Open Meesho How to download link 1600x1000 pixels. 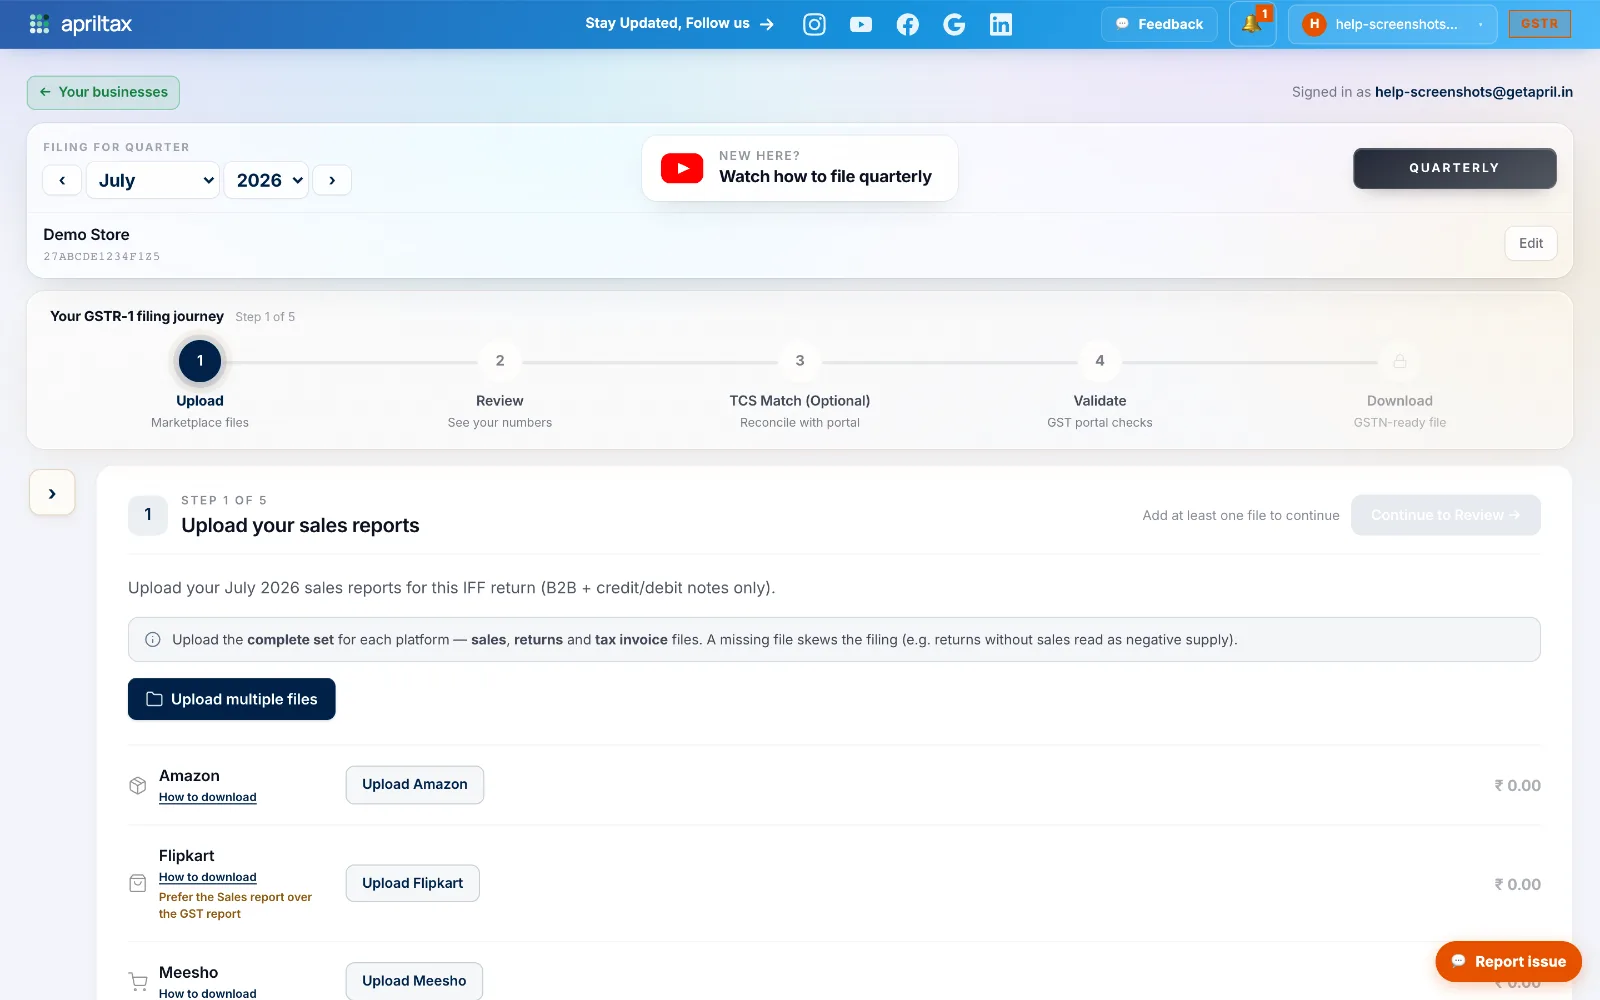point(208,993)
